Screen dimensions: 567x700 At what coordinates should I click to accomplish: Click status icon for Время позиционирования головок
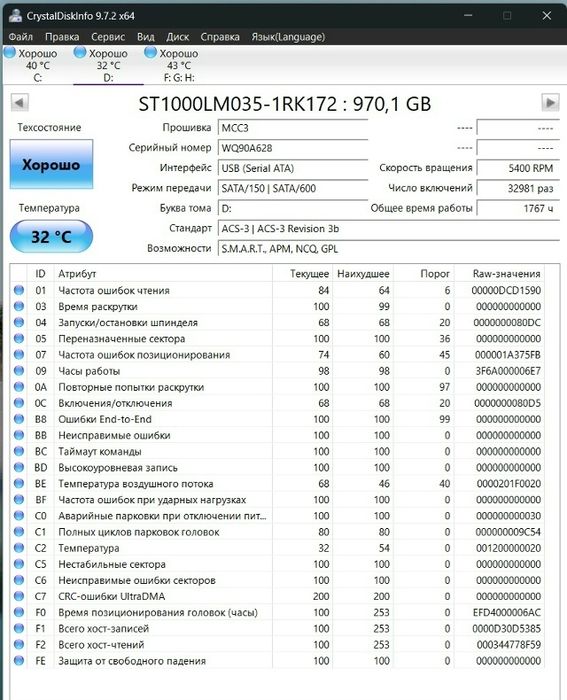coord(19,612)
